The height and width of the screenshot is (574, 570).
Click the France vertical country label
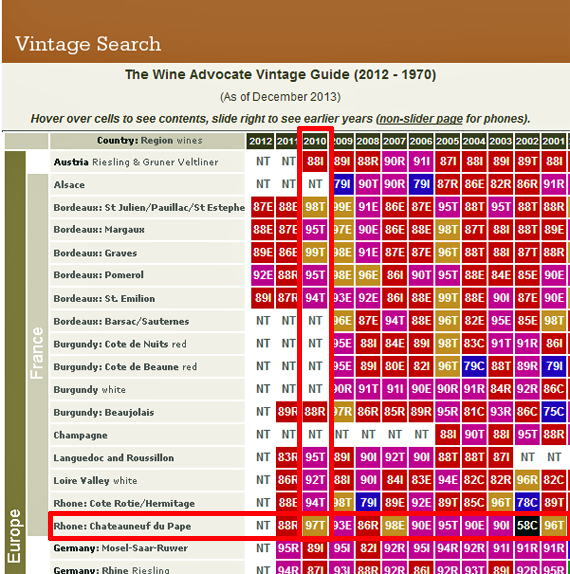point(37,353)
